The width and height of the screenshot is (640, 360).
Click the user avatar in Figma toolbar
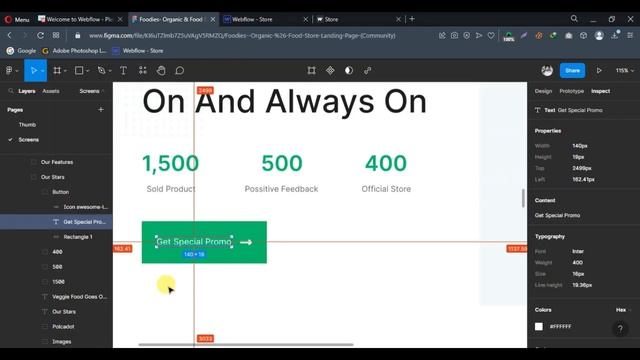tap(547, 71)
